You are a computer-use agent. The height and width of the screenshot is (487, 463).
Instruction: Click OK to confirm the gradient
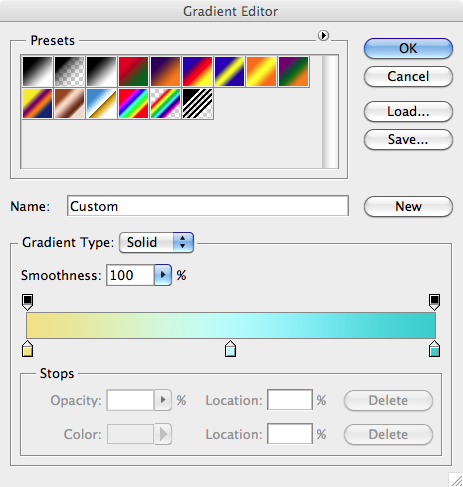point(408,49)
